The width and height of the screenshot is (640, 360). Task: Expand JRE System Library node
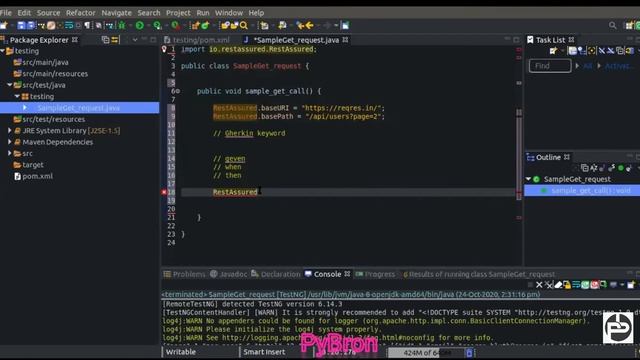click(10, 131)
